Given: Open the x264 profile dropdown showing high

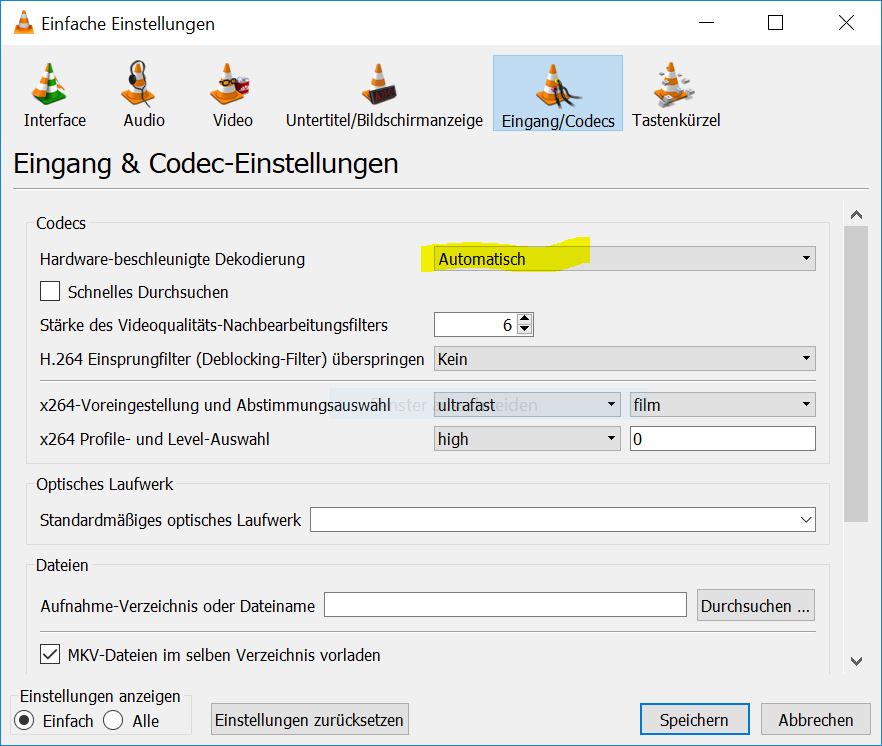Looking at the screenshot, I should [527, 439].
